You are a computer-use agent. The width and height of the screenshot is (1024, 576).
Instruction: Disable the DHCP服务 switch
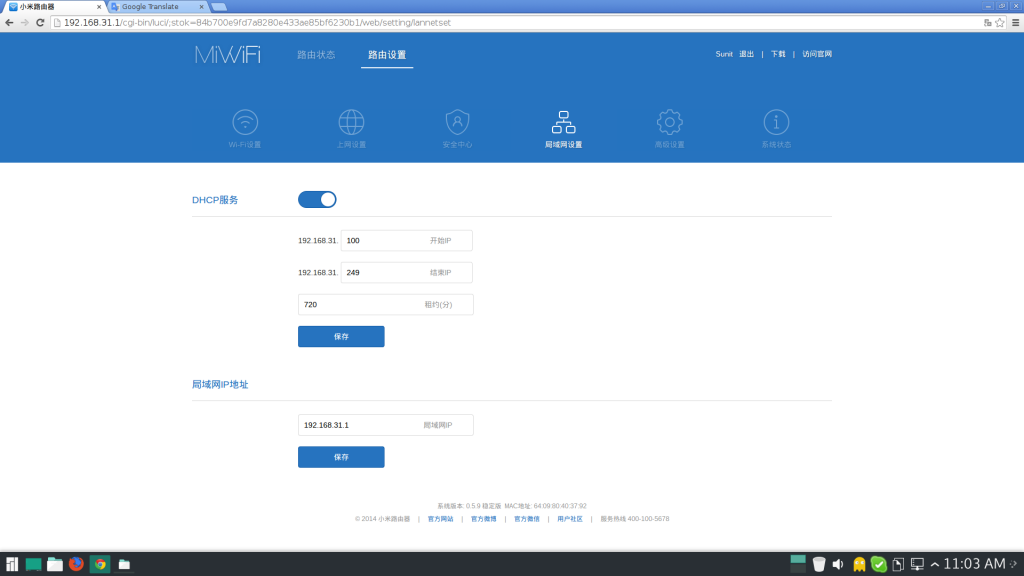click(317, 199)
